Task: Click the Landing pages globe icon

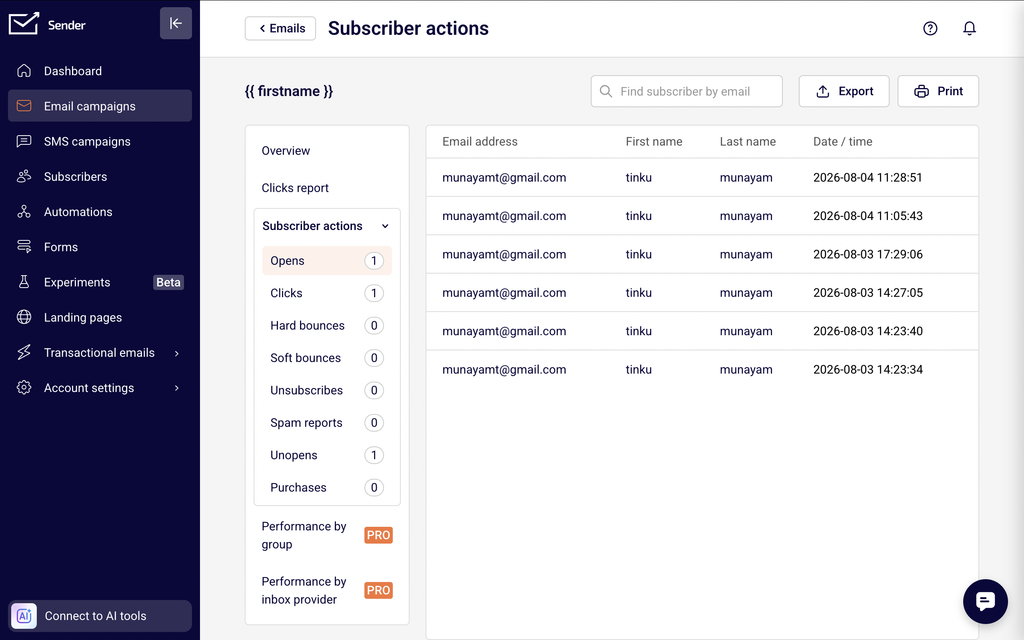Action: (x=24, y=317)
